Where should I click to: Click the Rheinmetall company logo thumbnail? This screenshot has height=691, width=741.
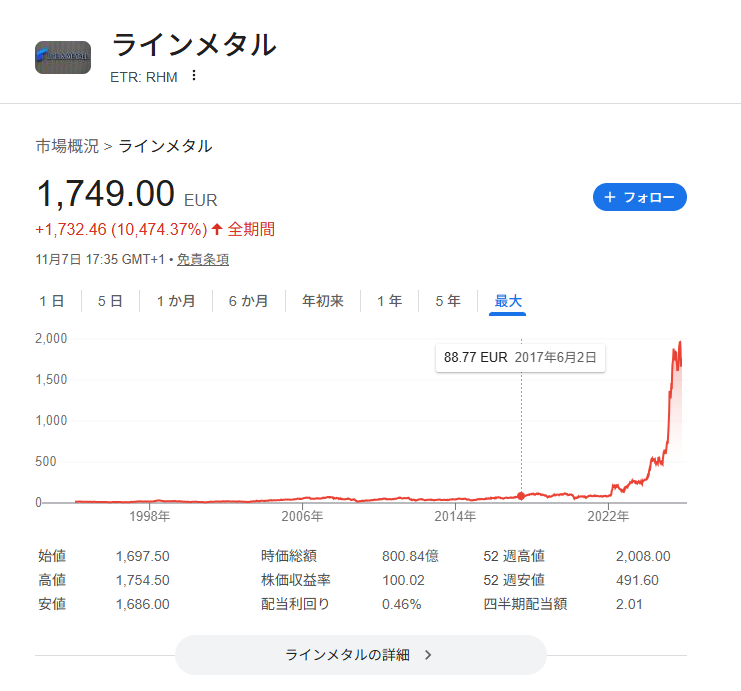point(63,57)
